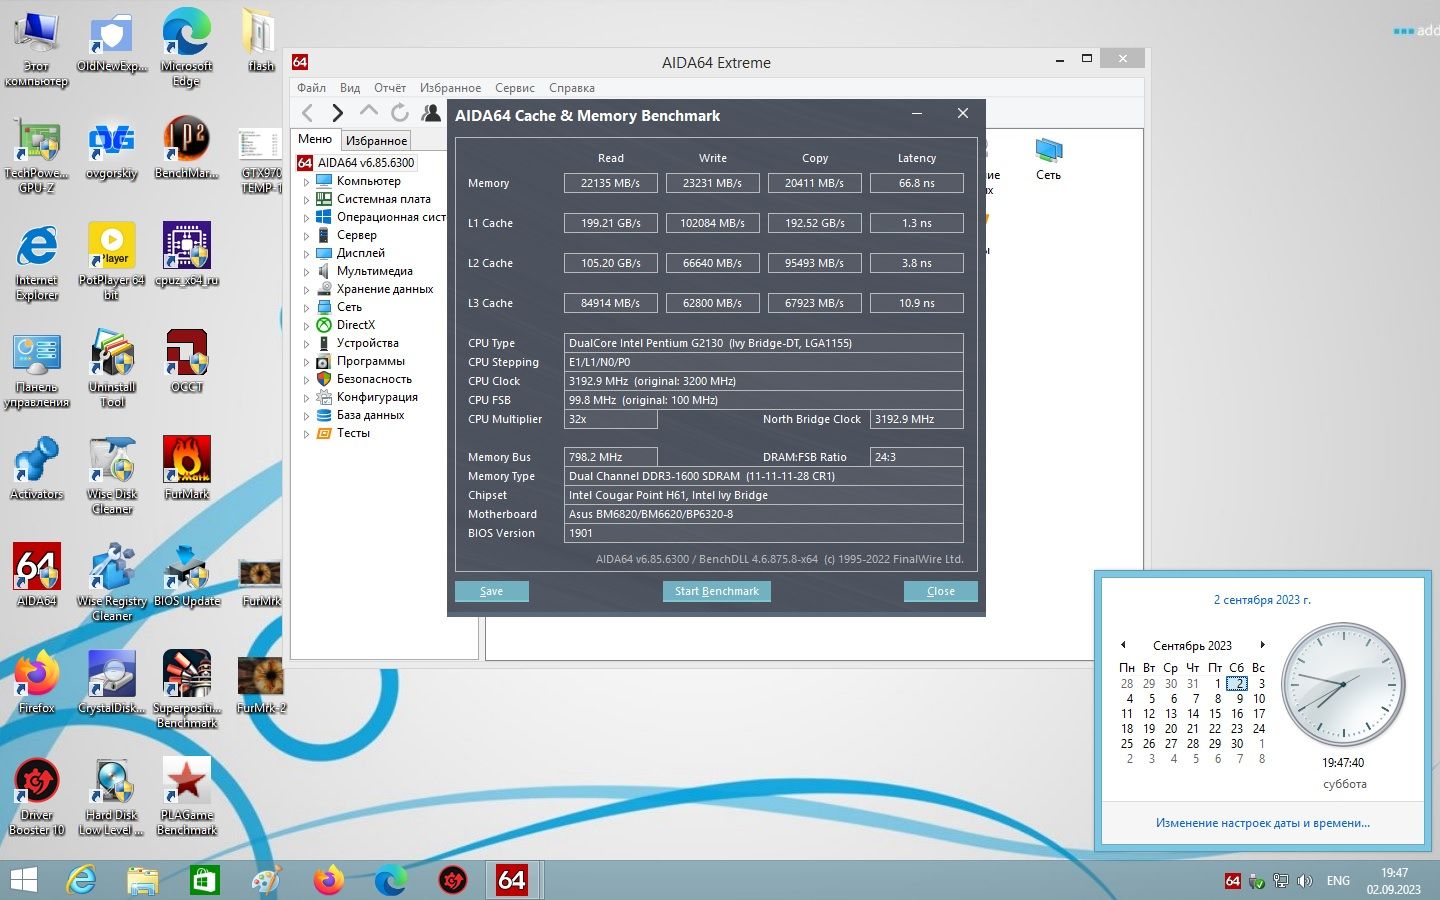
Task: Go to the previous month in calendar
Action: click(1123, 645)
